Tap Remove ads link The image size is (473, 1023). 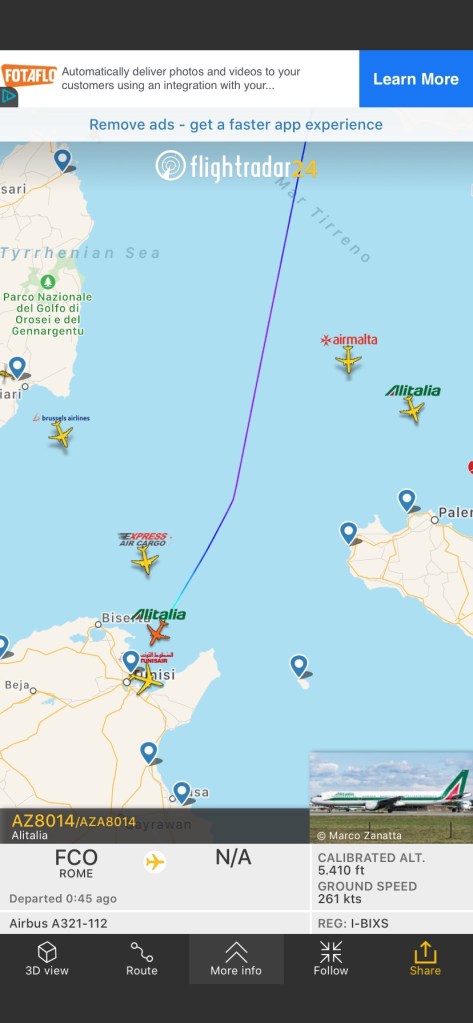point(236,125)
